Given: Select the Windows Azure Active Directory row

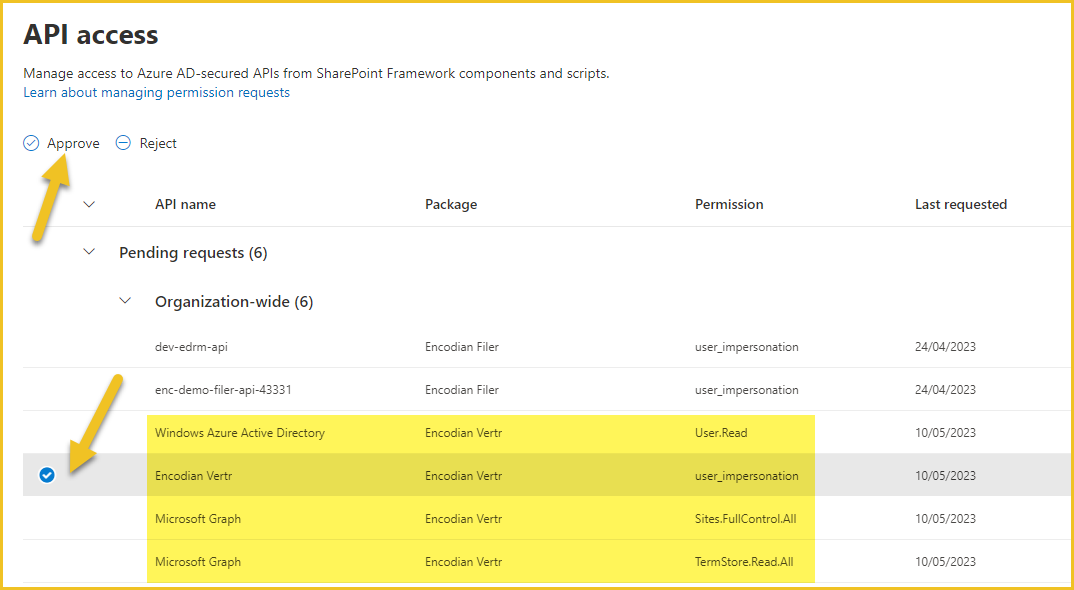Looking at the screenshot, I should click(548, 433).
